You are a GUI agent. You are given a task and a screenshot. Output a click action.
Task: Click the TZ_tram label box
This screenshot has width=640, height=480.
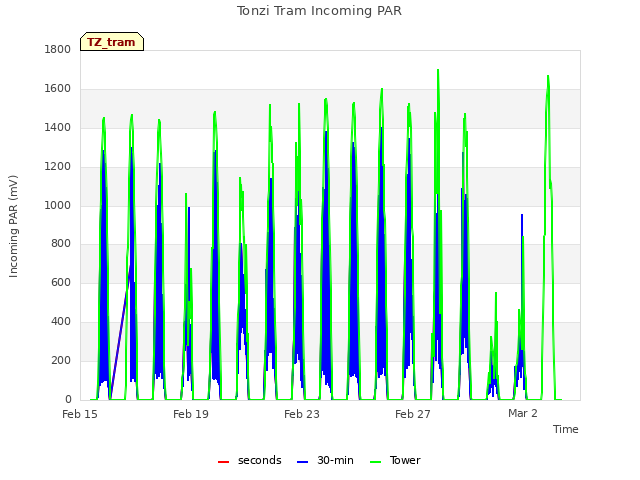(112, 42)
